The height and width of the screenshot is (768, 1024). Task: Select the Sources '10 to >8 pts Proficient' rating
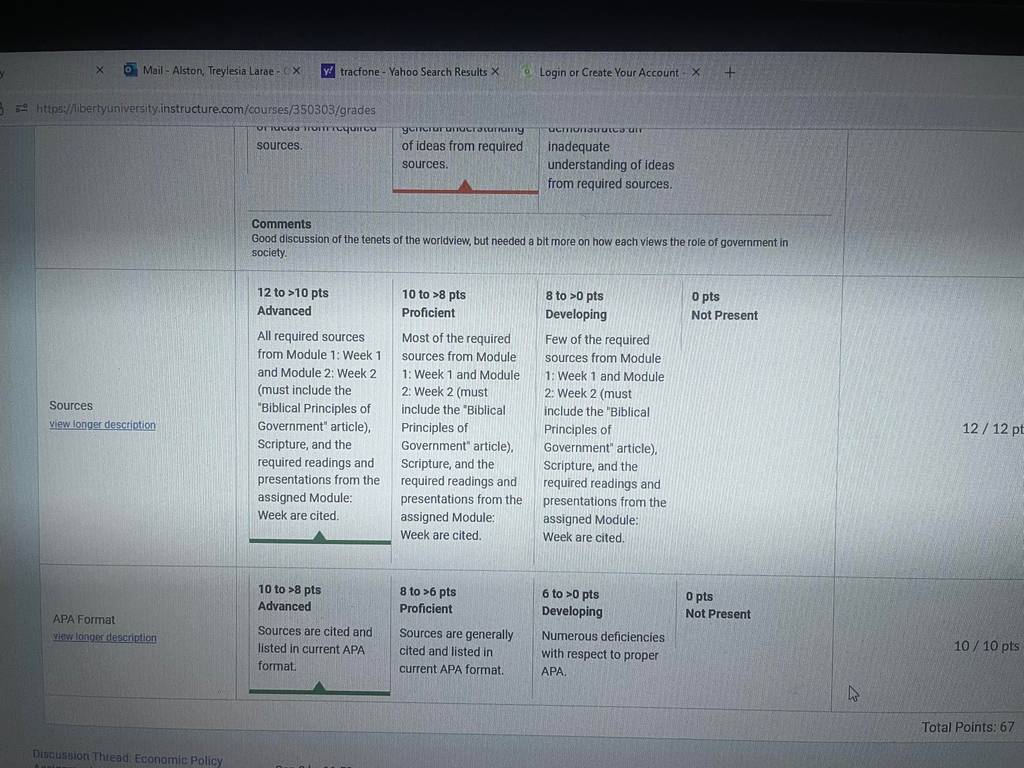coord(462,418)
